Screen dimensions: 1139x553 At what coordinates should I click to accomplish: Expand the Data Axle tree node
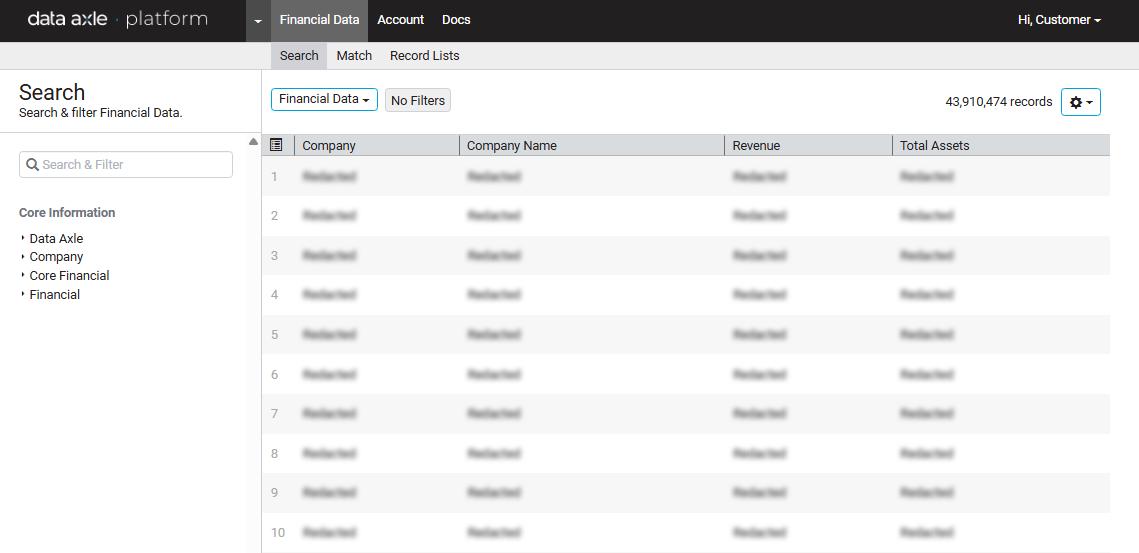click(x=56, y=239)
